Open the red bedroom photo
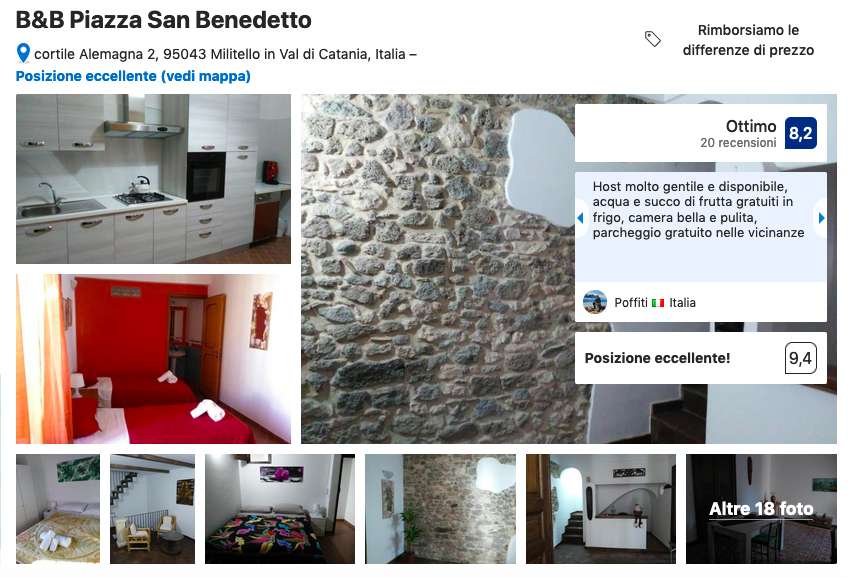Screen dimensions: 848x577 [154, 359]
